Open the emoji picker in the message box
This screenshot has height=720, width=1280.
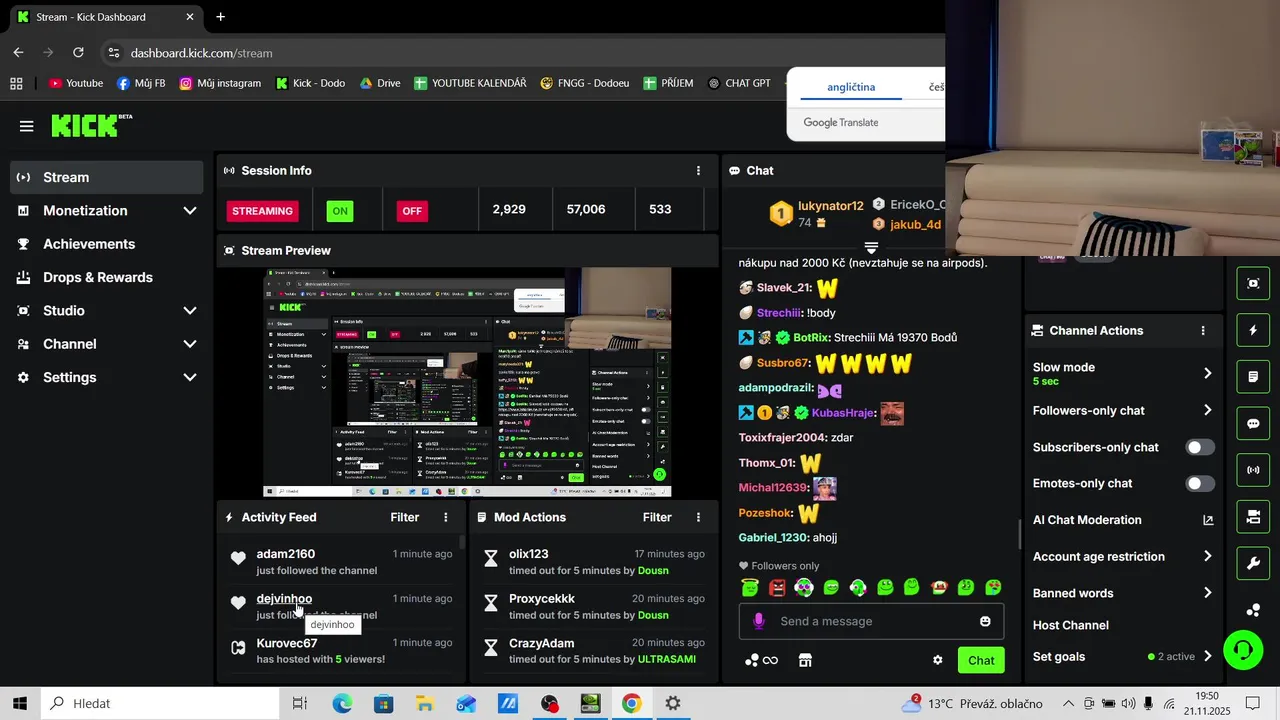tap(985, 621)
